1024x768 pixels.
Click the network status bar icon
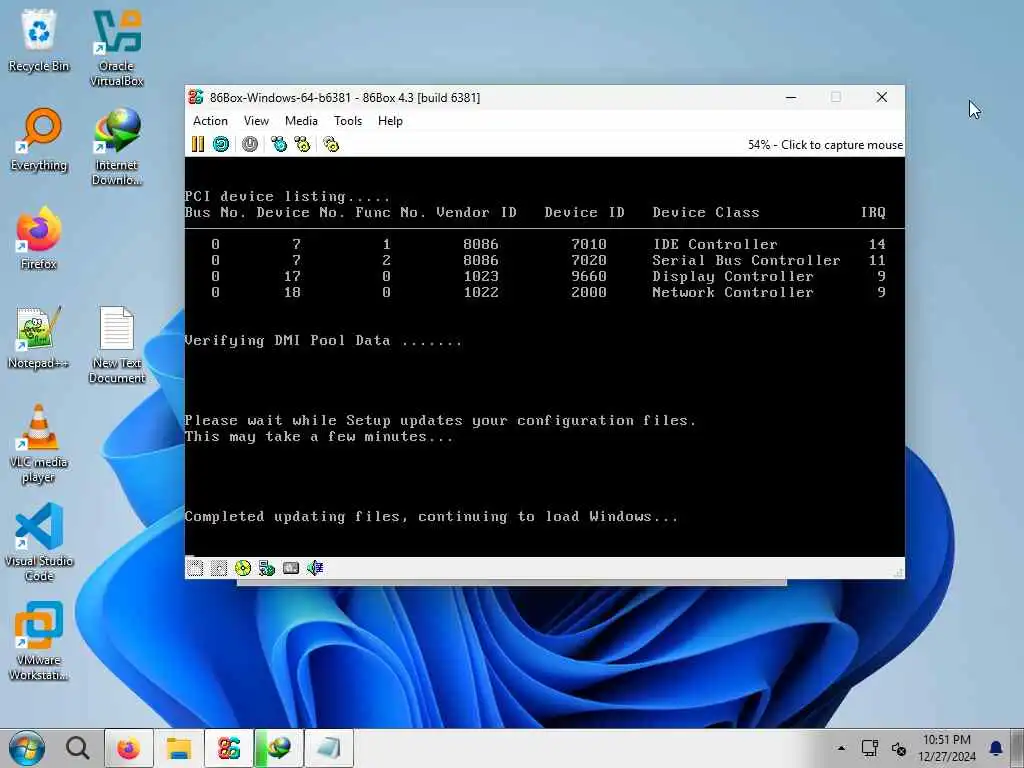point(266,568)
